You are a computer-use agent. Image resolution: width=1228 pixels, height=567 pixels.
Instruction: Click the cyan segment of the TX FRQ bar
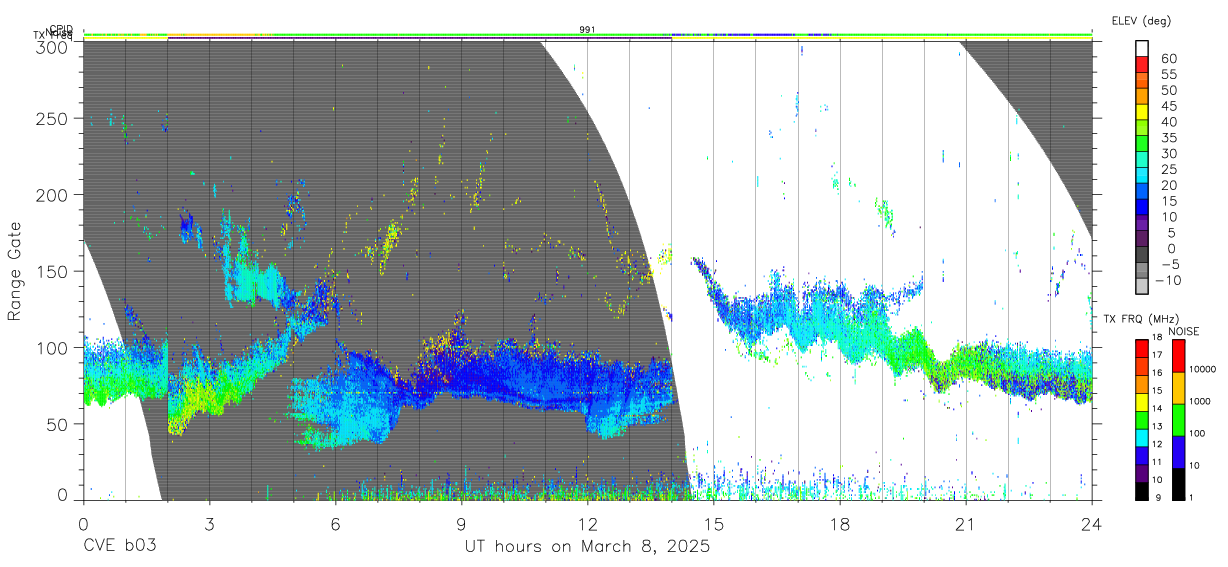[x=1142, y=437]
